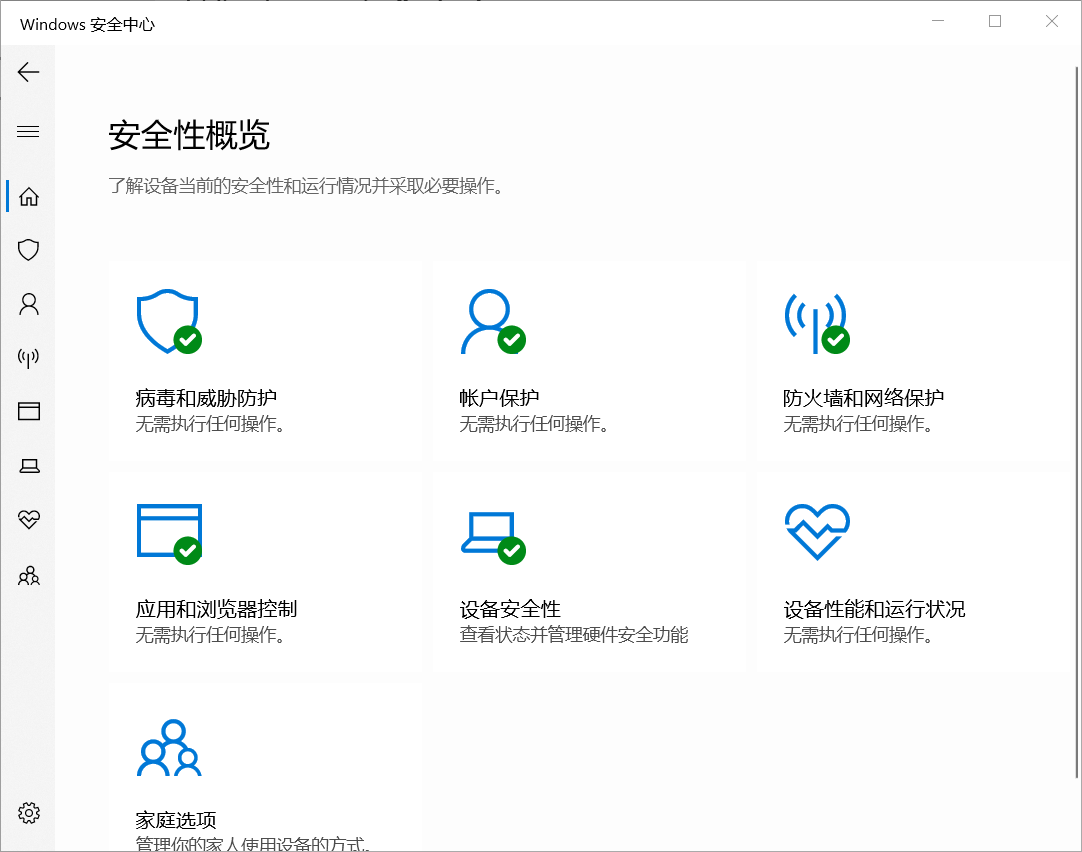The width and height of the screenshot is (1082, 852).
Task: Maximize the Windows 安全中心 window
Action: pyautogui.click(x=995, y=21)
